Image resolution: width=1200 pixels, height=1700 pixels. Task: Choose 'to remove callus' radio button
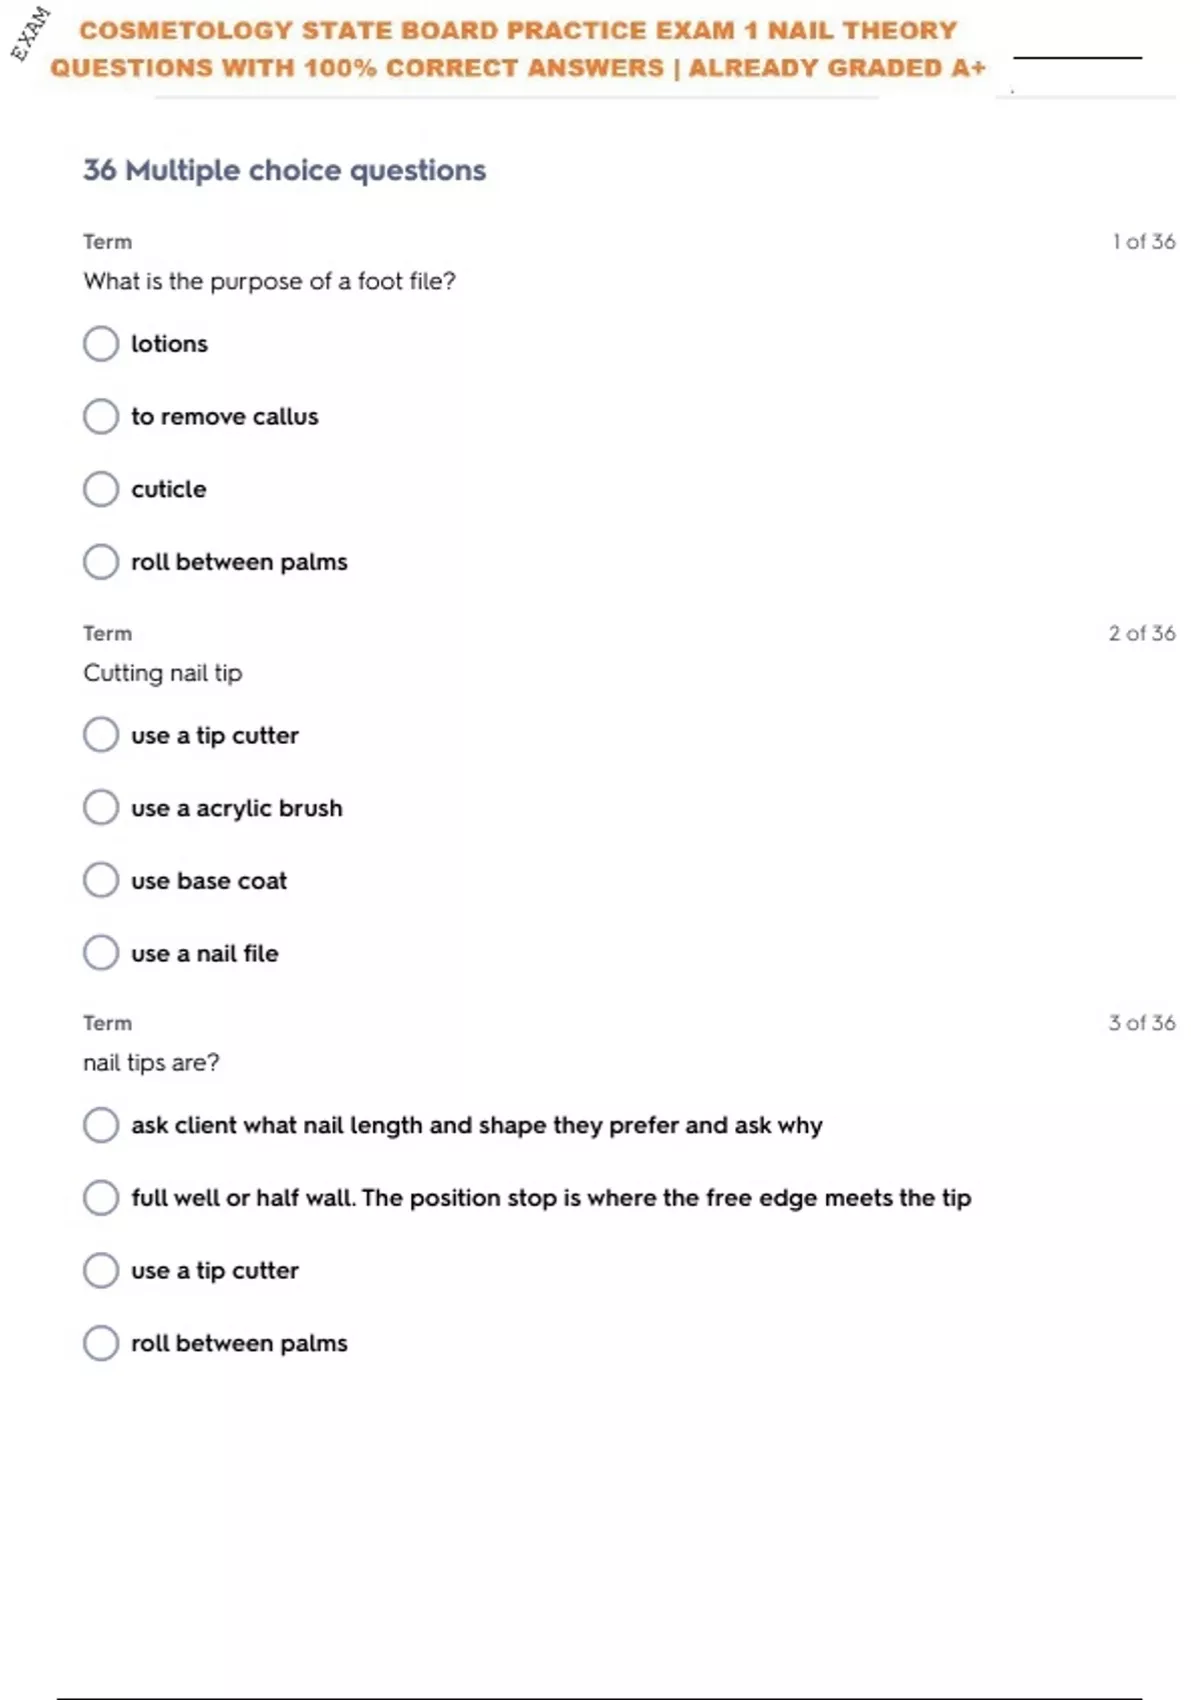[x=101, y=417]
